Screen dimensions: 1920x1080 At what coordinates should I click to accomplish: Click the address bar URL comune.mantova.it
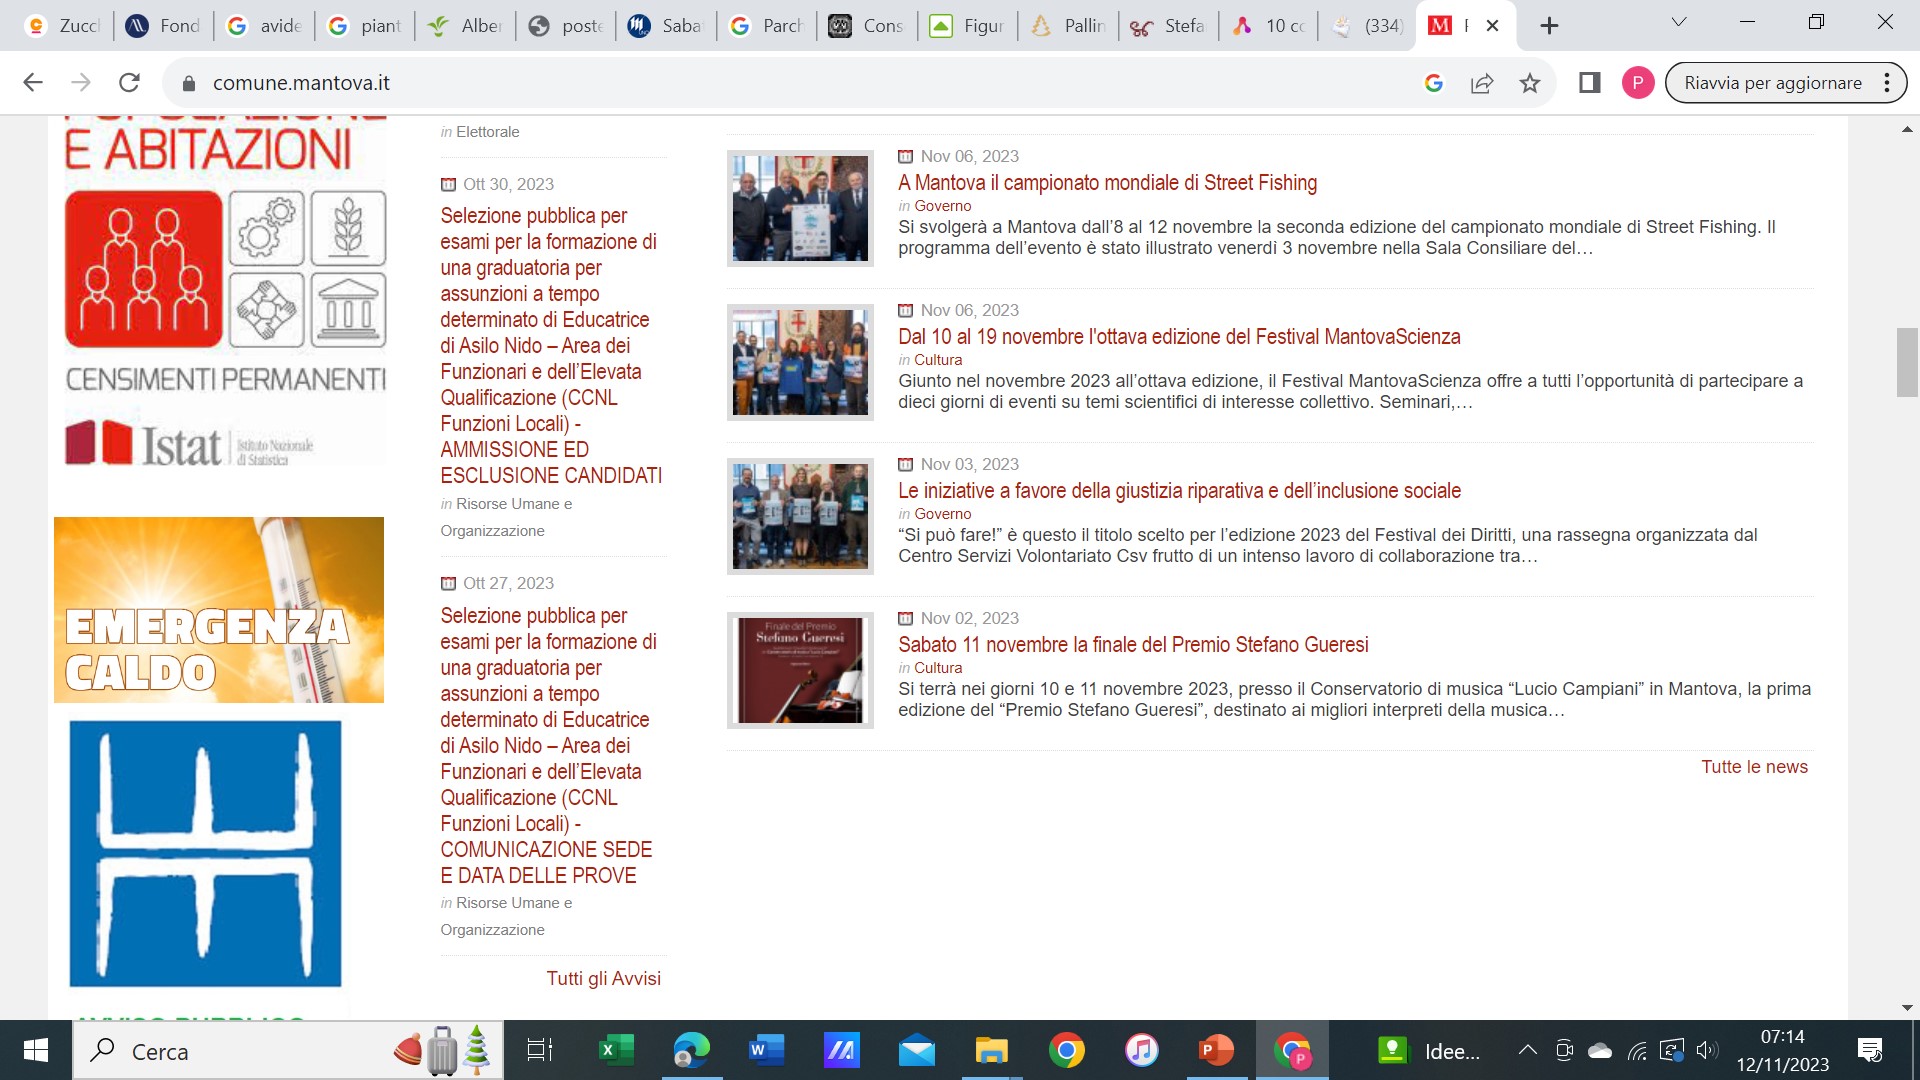[x=301, y=83]
